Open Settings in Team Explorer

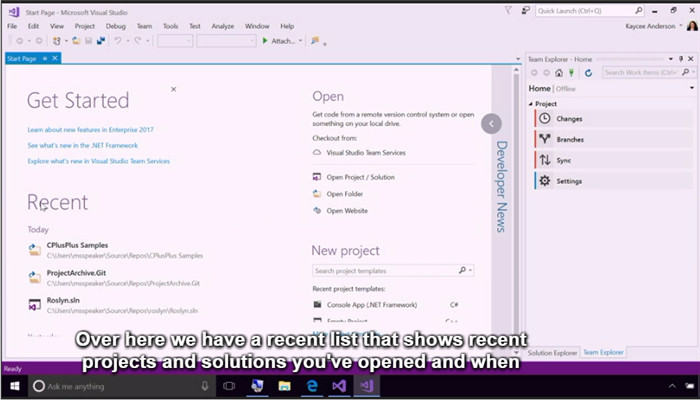coord(613,181)
